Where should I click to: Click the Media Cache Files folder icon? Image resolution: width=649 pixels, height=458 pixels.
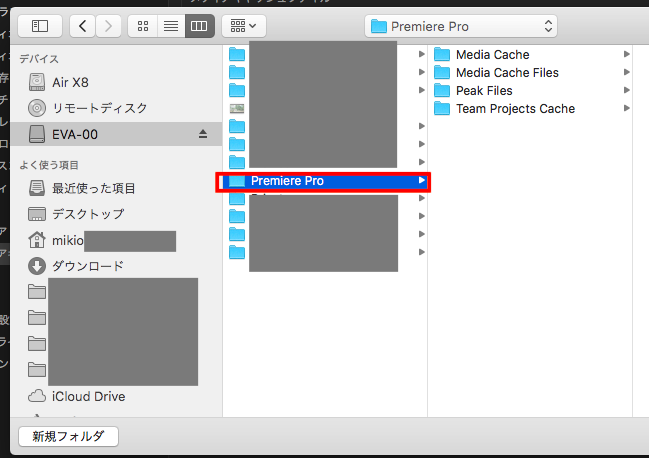point(442,72)
